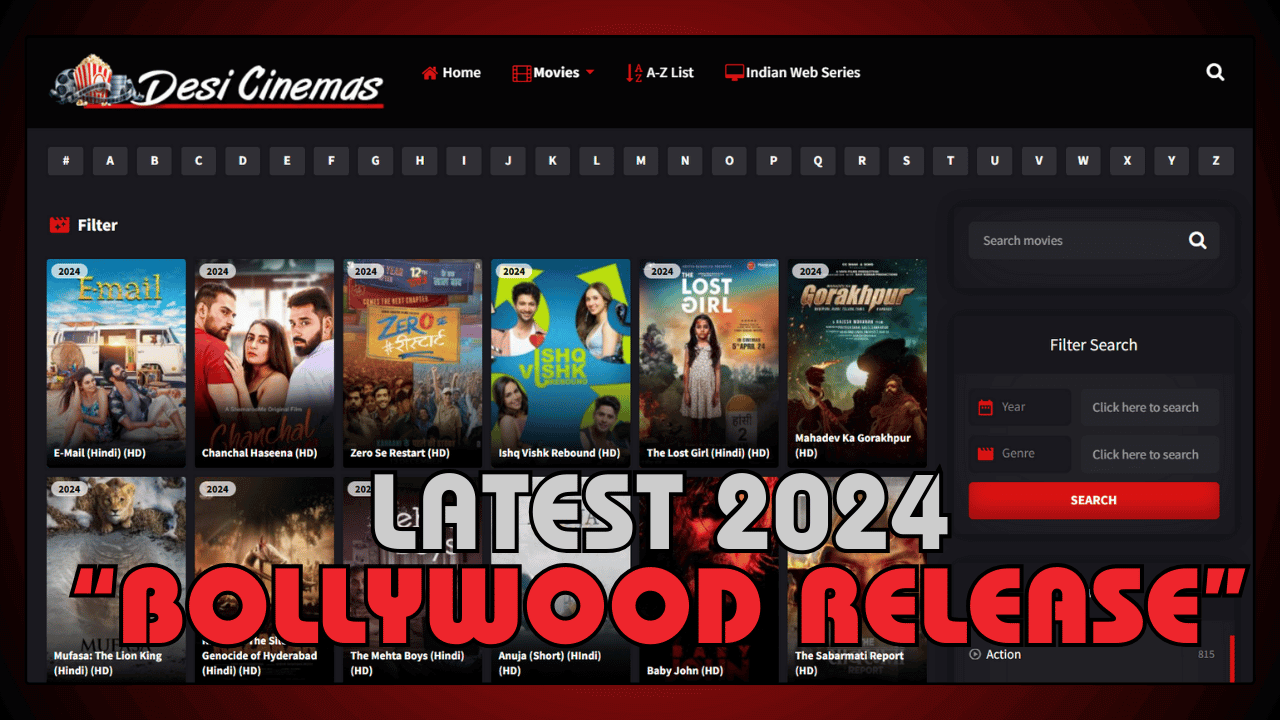The width and height of the screenshot is (1280, 720).
Task: Open Genocide of Hyderabad (Hindi) poster
Action: pos(264,580)
